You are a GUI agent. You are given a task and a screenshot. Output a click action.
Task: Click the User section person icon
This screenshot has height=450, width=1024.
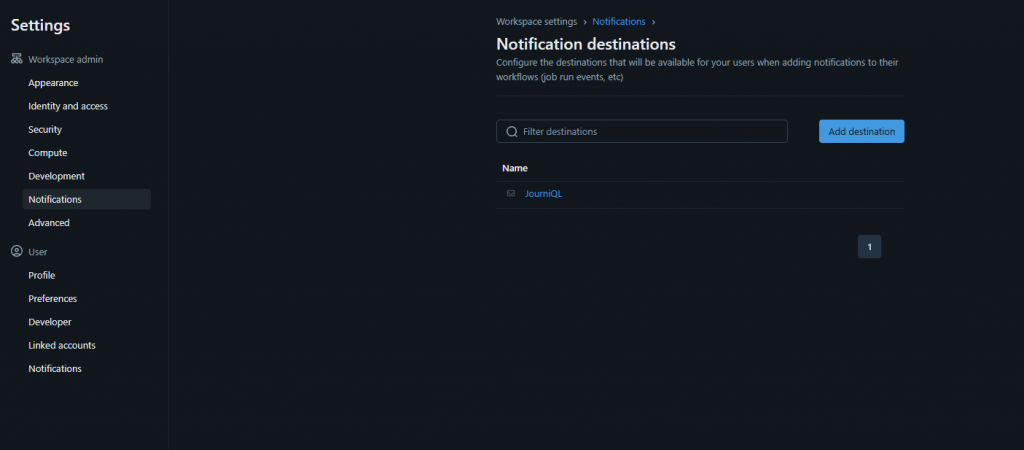click(x=16, y=252)
